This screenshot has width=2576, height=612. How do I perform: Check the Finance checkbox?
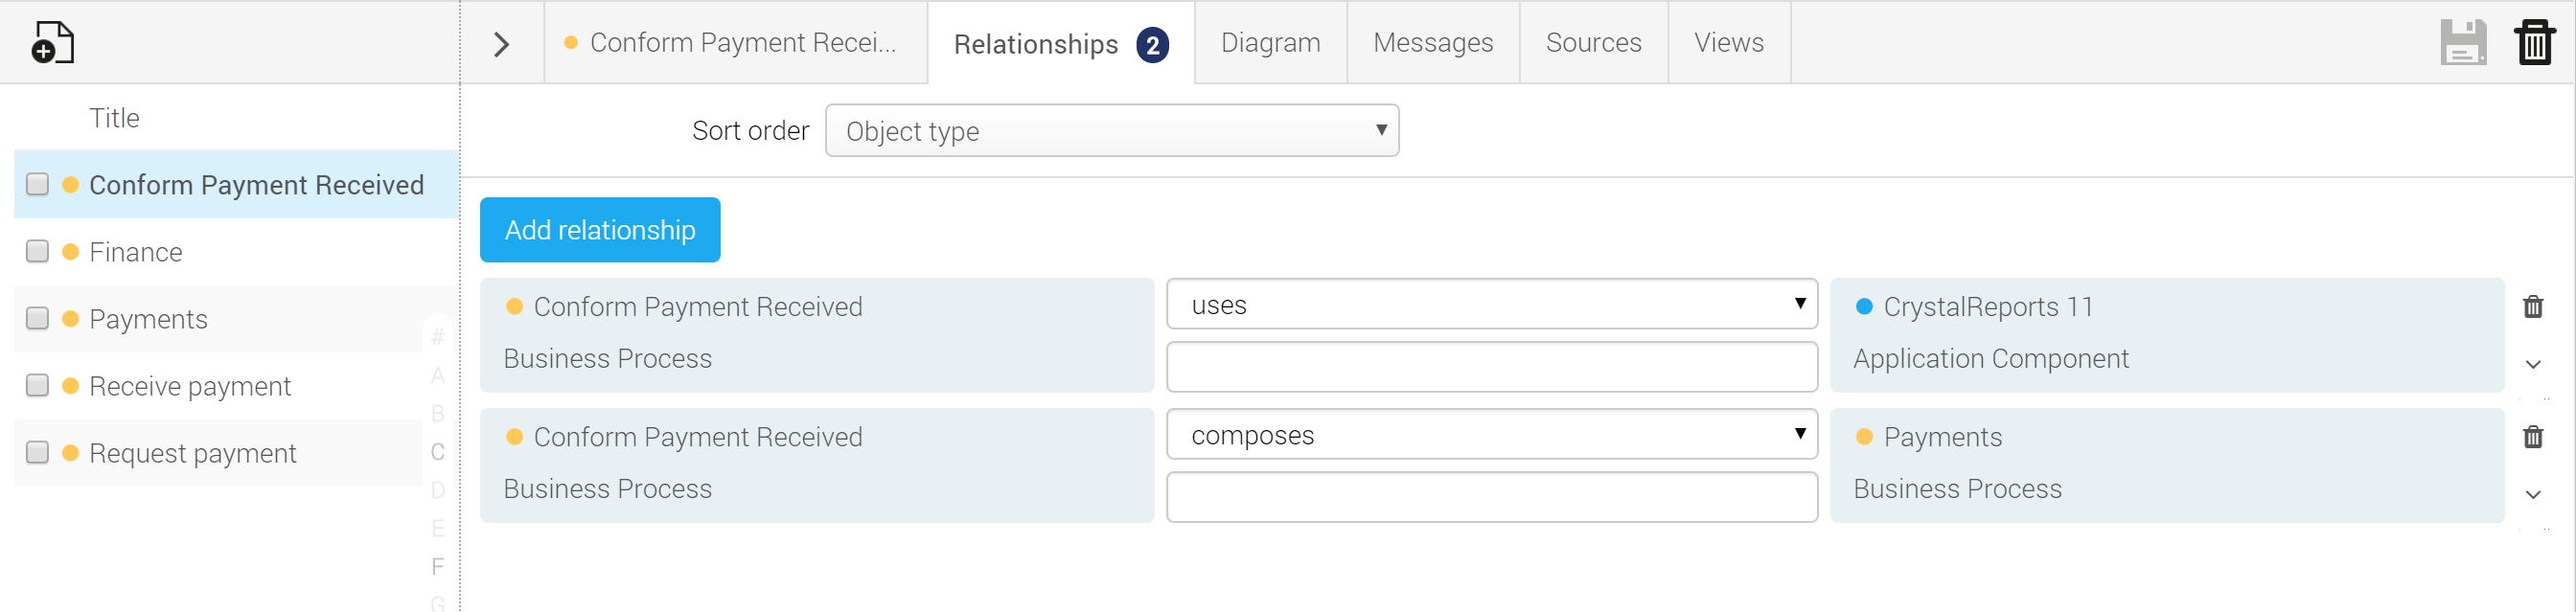click(x=37, y=252)
